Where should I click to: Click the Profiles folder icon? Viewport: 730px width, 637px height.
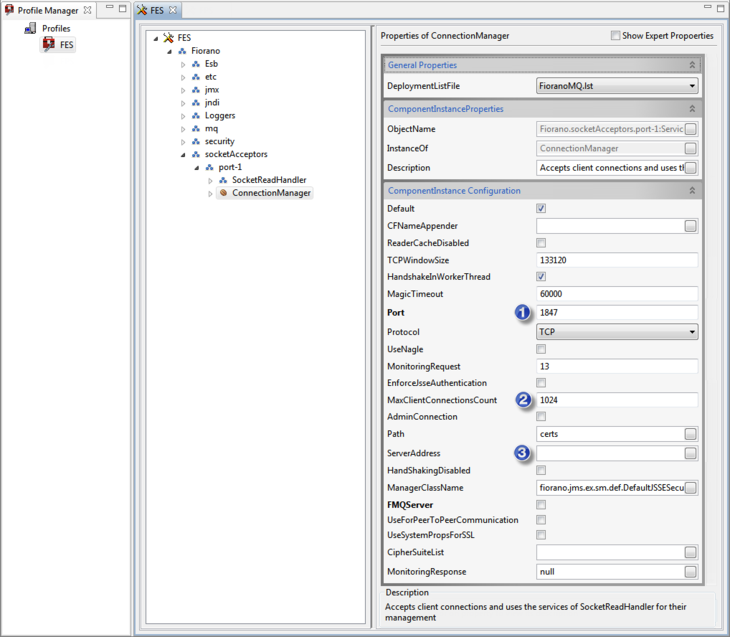(x=30, y=28)
